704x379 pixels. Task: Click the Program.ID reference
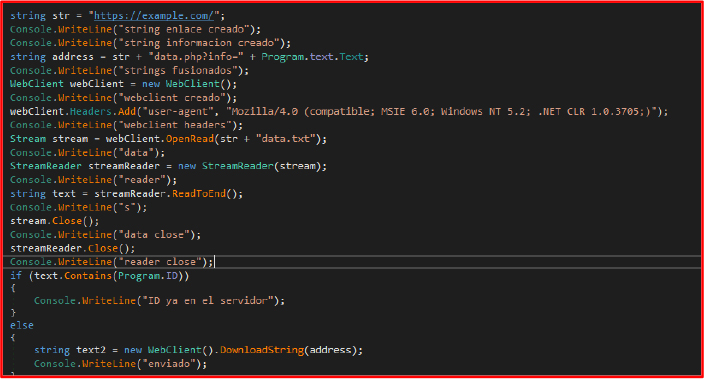[148, 276]
